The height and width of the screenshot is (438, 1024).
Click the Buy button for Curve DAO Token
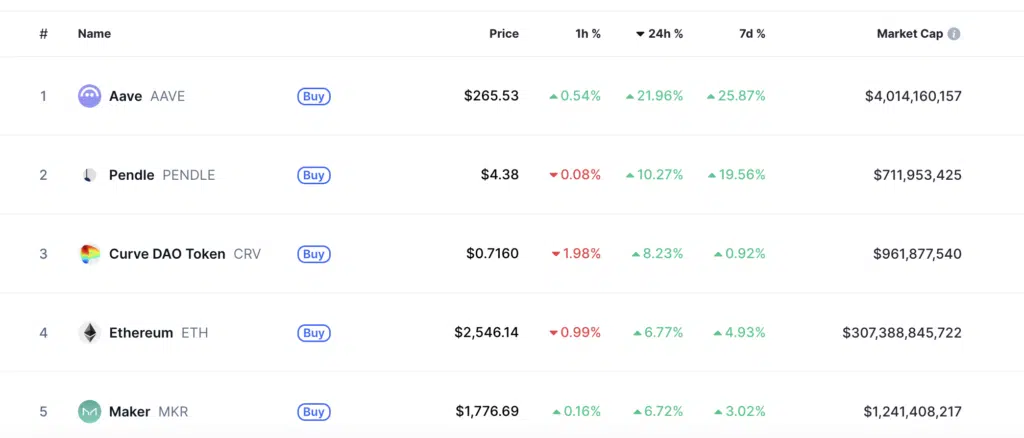click(314, 255)
